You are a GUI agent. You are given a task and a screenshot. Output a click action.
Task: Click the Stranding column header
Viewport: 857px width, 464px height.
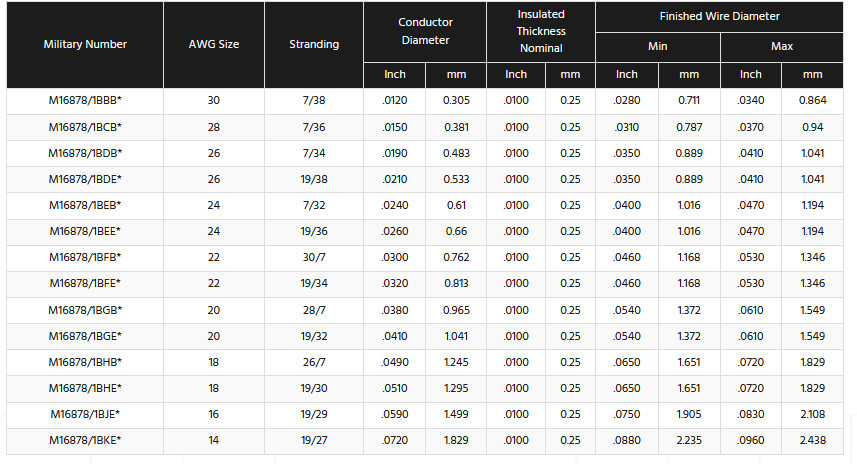314,45
